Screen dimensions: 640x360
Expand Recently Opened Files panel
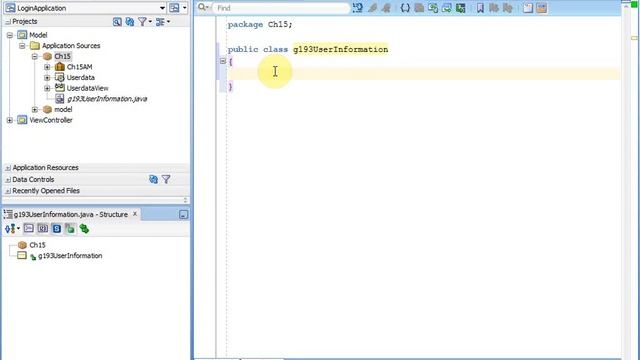pyautogui.click(x=8, y=191)
